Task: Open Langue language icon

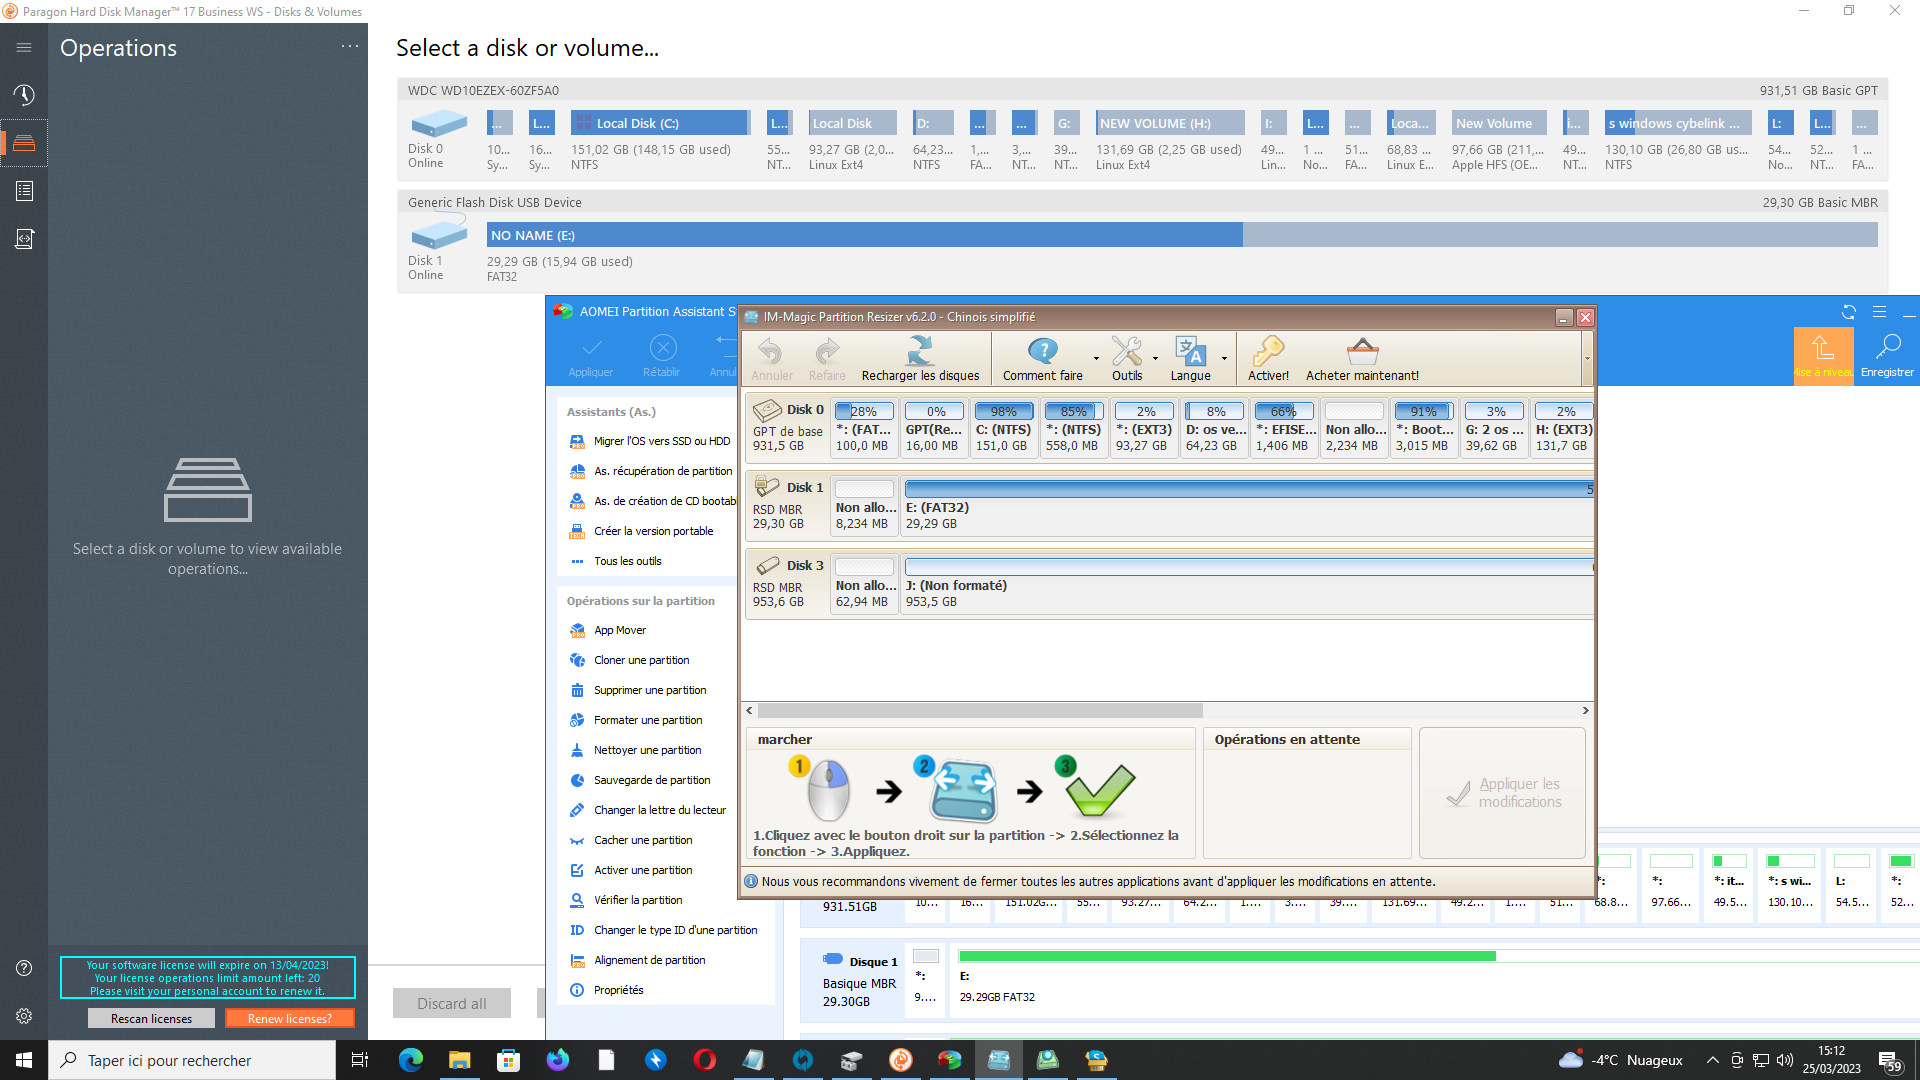Action: (x=1190, y=359)
